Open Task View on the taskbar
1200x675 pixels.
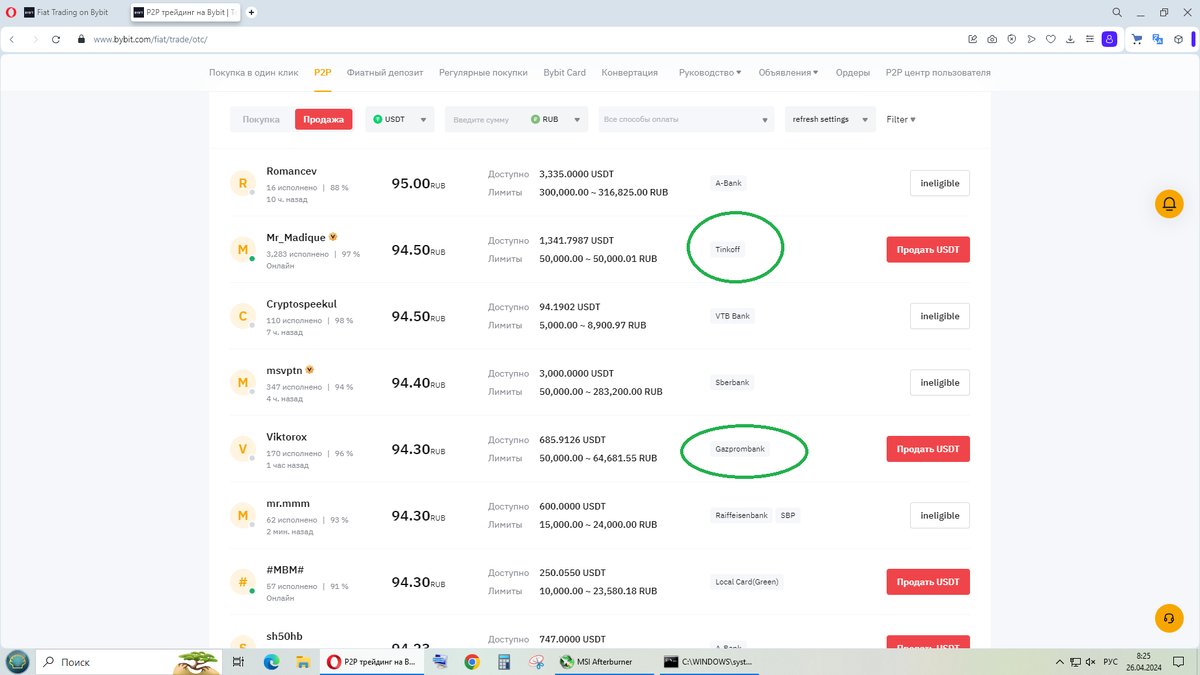click(x=238, y=662)
